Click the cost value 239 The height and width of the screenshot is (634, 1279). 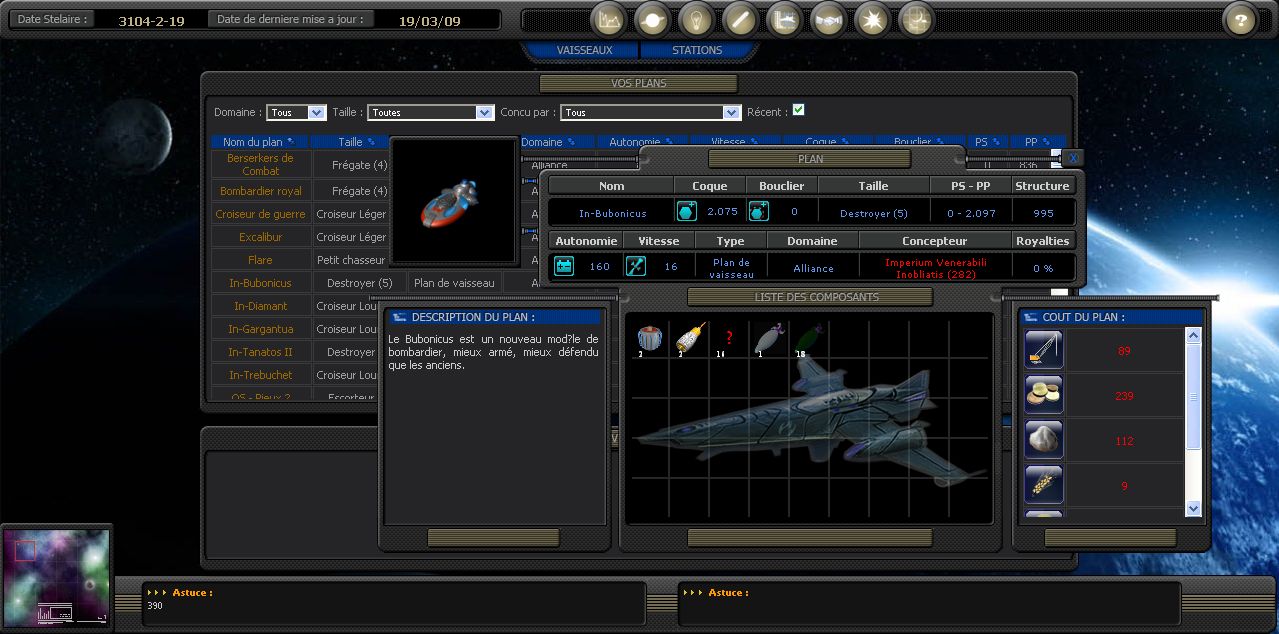(1124, 396)
